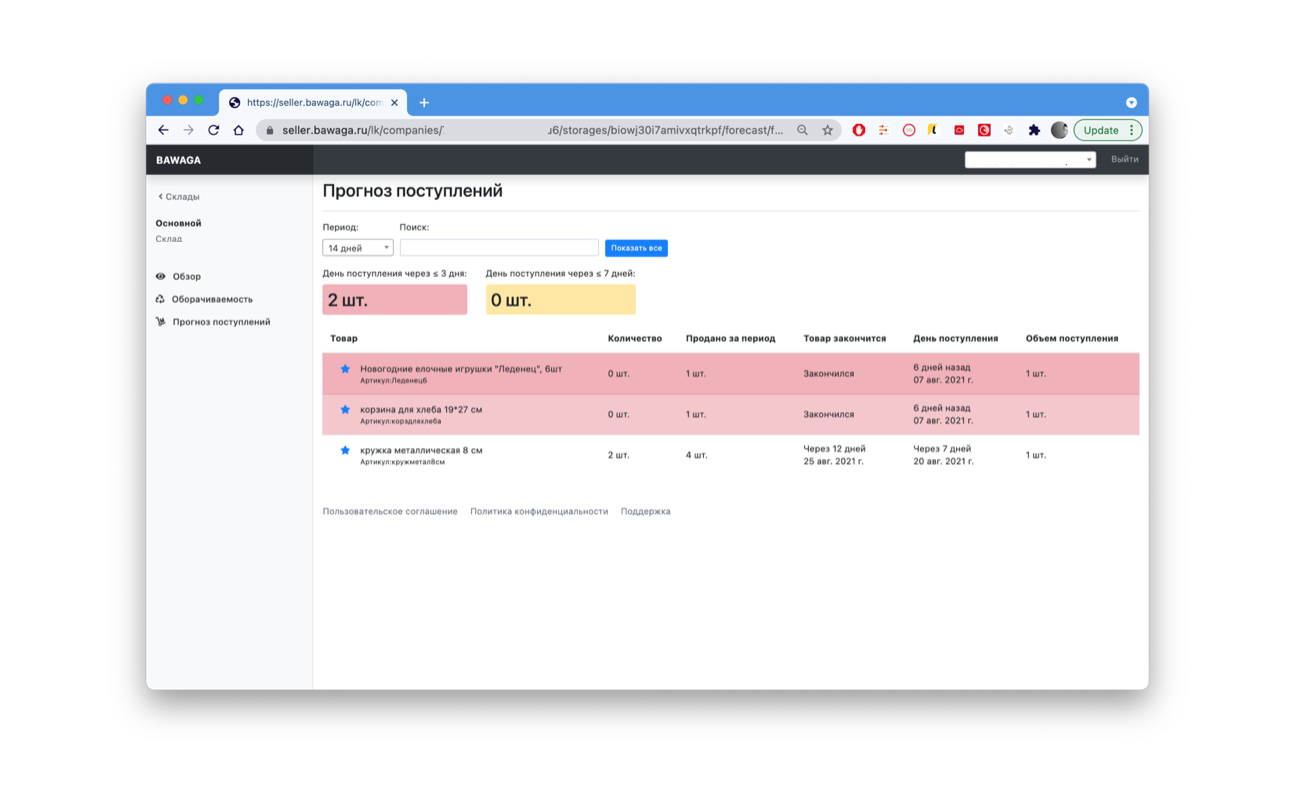Open the orange sliders extension icon

pos(883,130)
